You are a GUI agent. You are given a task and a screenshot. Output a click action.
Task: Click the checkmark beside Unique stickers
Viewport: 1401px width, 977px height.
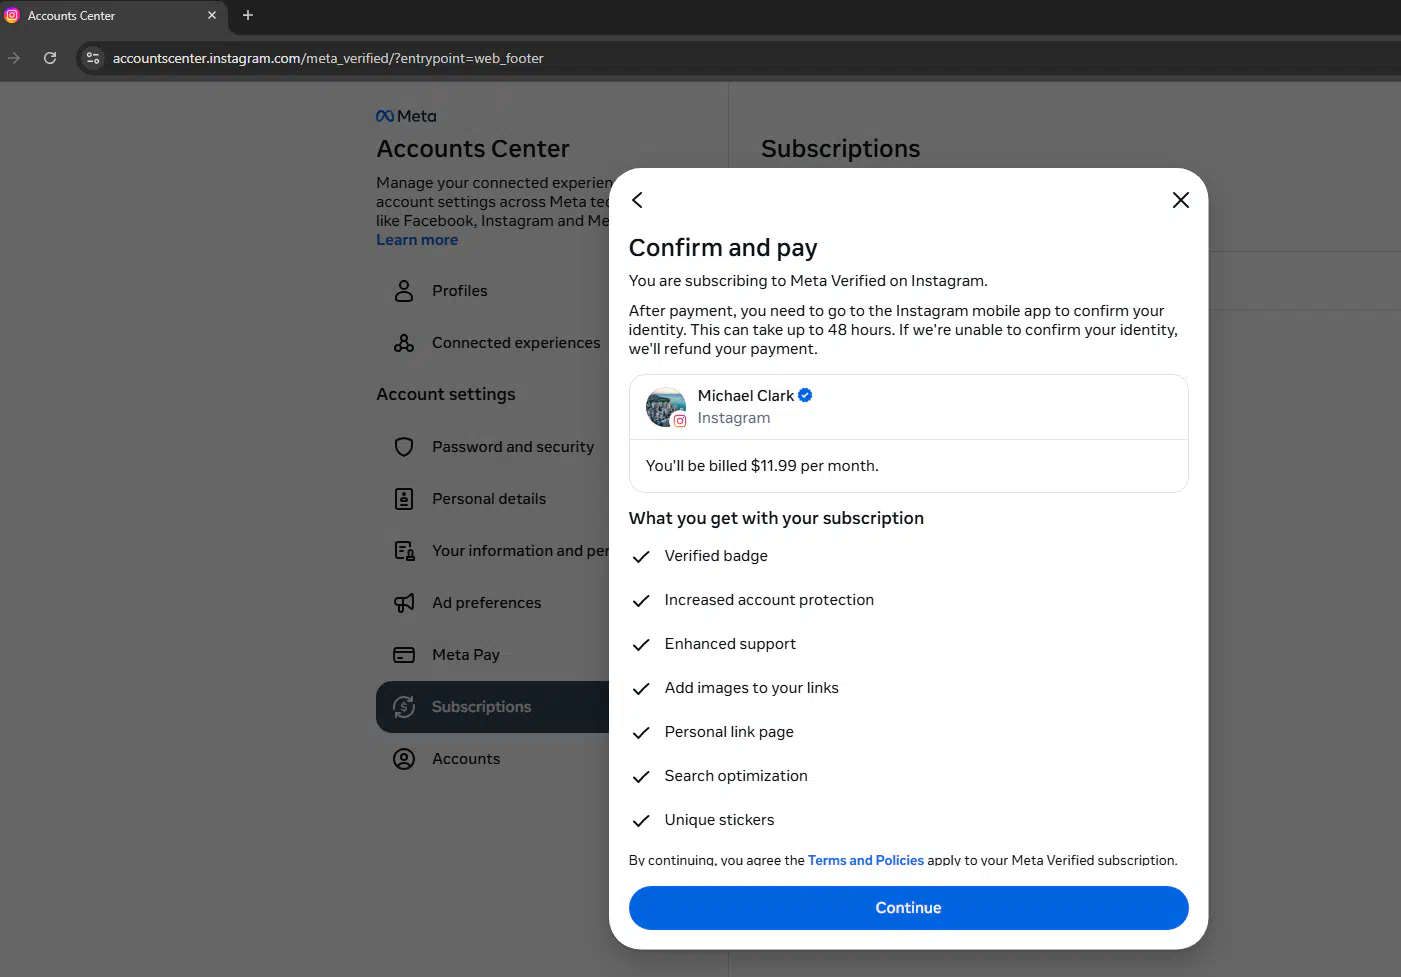tap(641, 821)
